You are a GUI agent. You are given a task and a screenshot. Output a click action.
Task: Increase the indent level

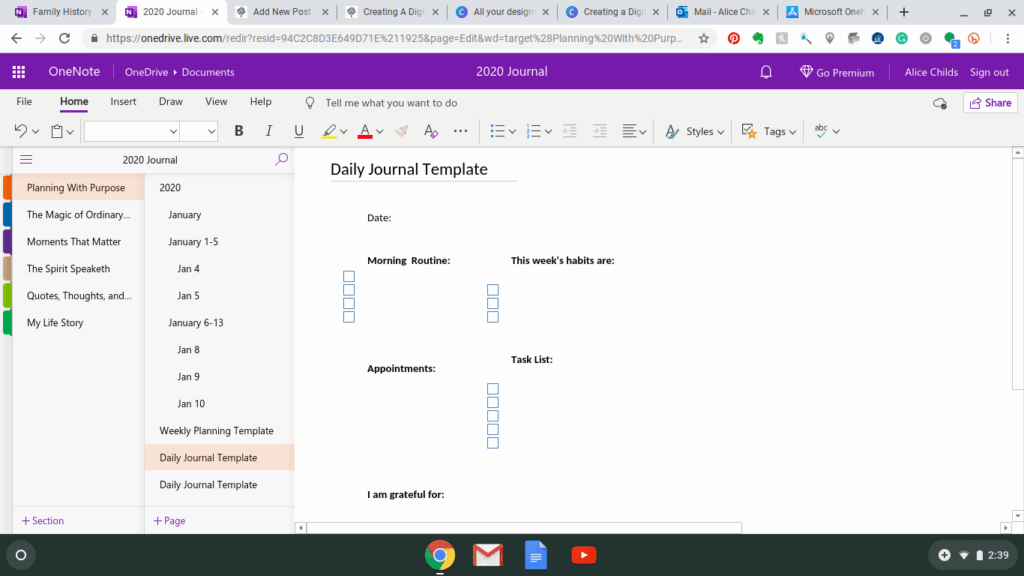click(600, 131)
